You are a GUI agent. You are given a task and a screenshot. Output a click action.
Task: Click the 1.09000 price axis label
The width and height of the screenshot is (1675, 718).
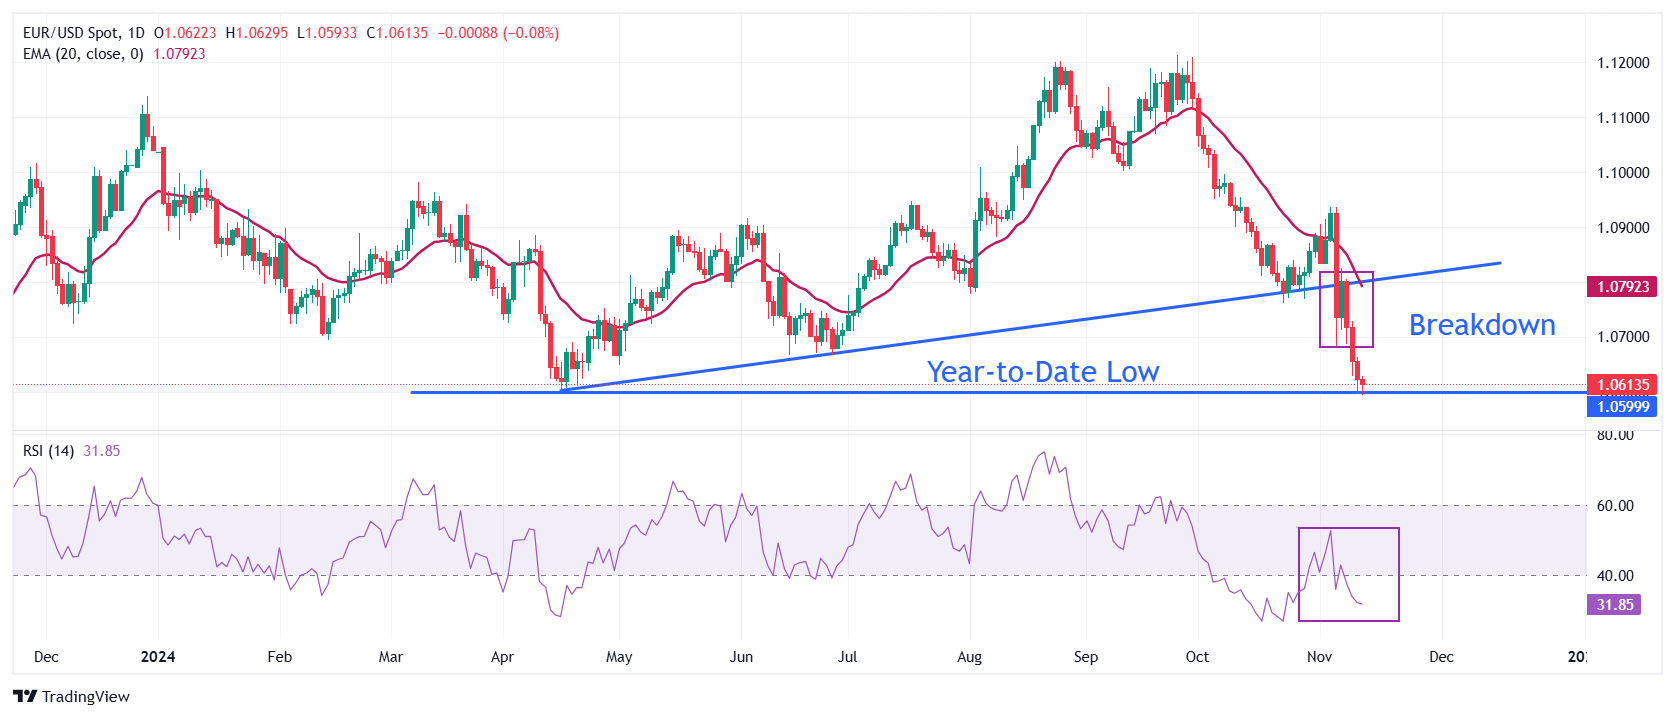[1622, 228]
